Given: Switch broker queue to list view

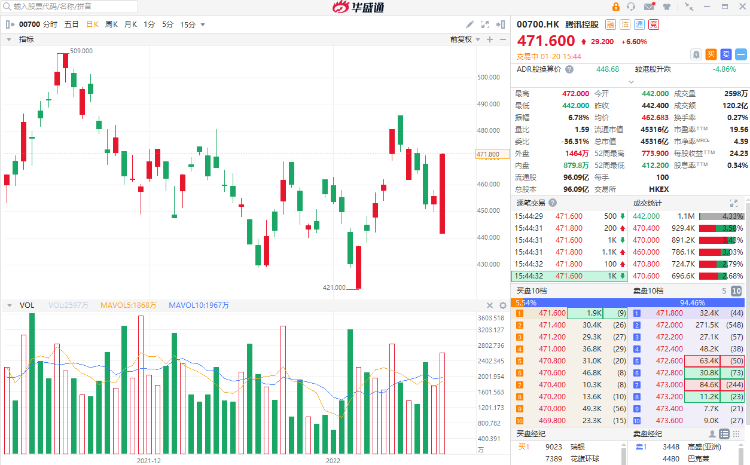Looking at the screenshot, I should tap(725, 434).
